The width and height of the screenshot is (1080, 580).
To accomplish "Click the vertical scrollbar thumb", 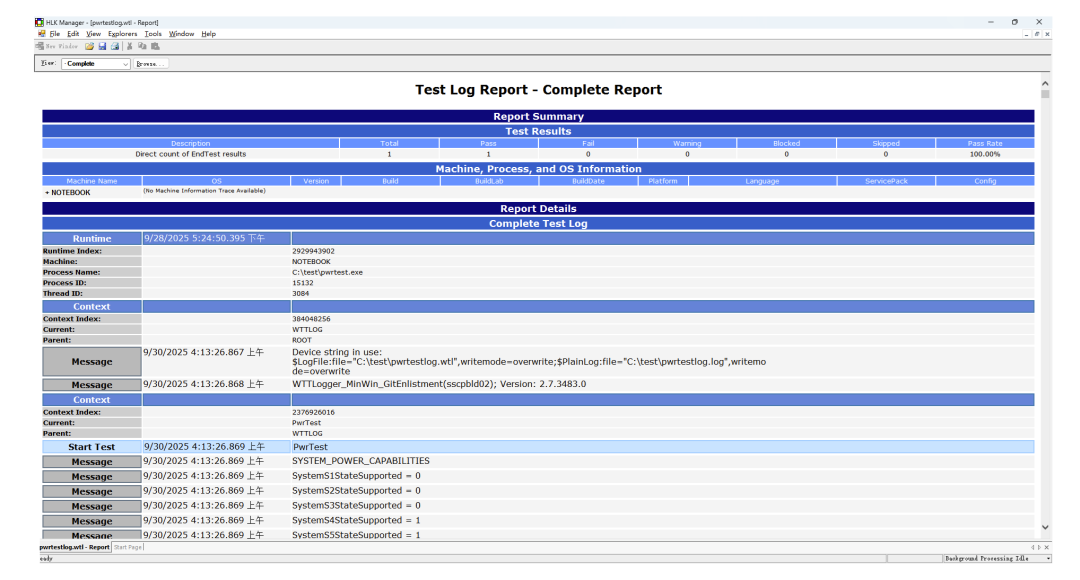I will 1045,94.
